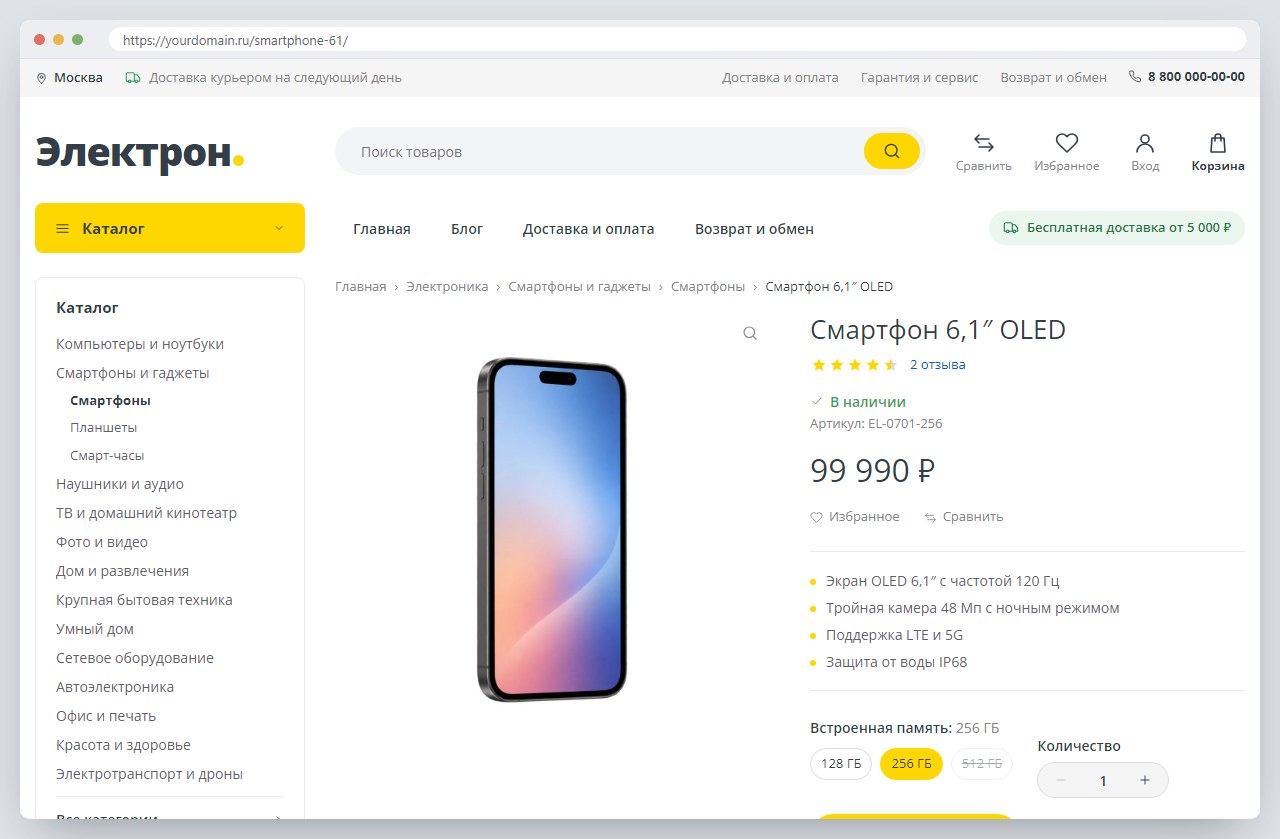Select the 256 ГБ memory option
The height and width of the screenshot is (839, 1280).
[911, 764]
